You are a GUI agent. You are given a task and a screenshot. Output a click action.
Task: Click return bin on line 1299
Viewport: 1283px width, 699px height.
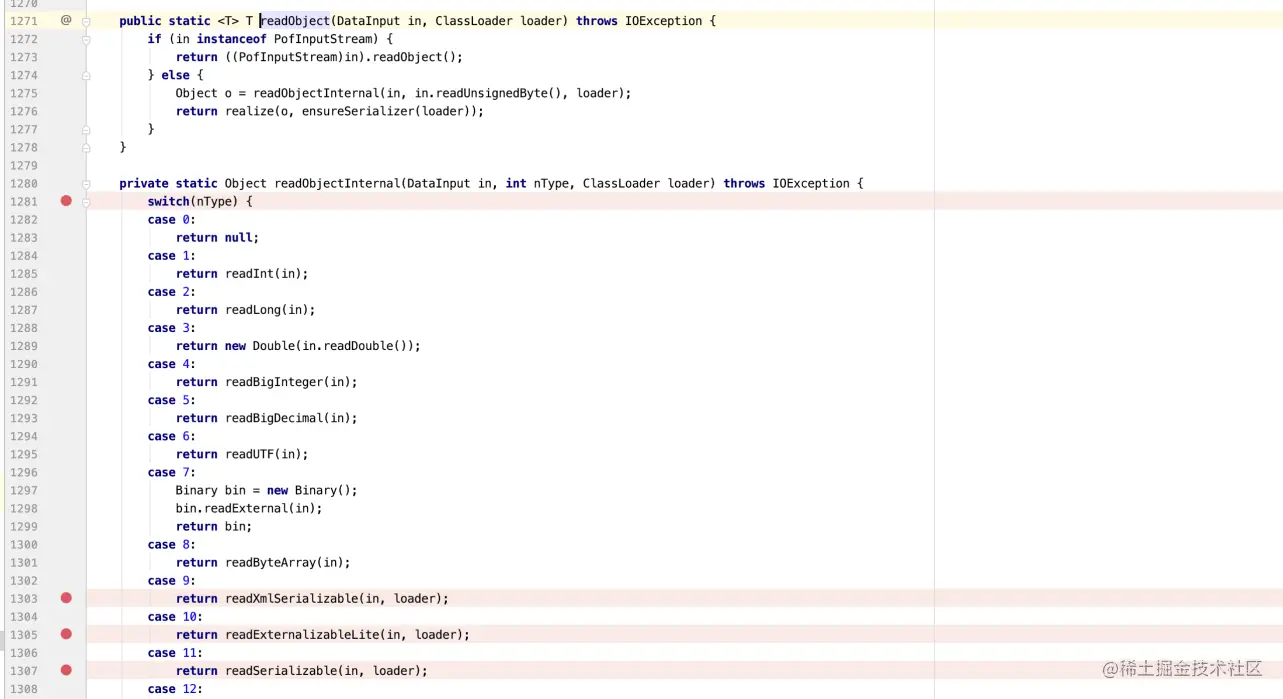point(214,526)
